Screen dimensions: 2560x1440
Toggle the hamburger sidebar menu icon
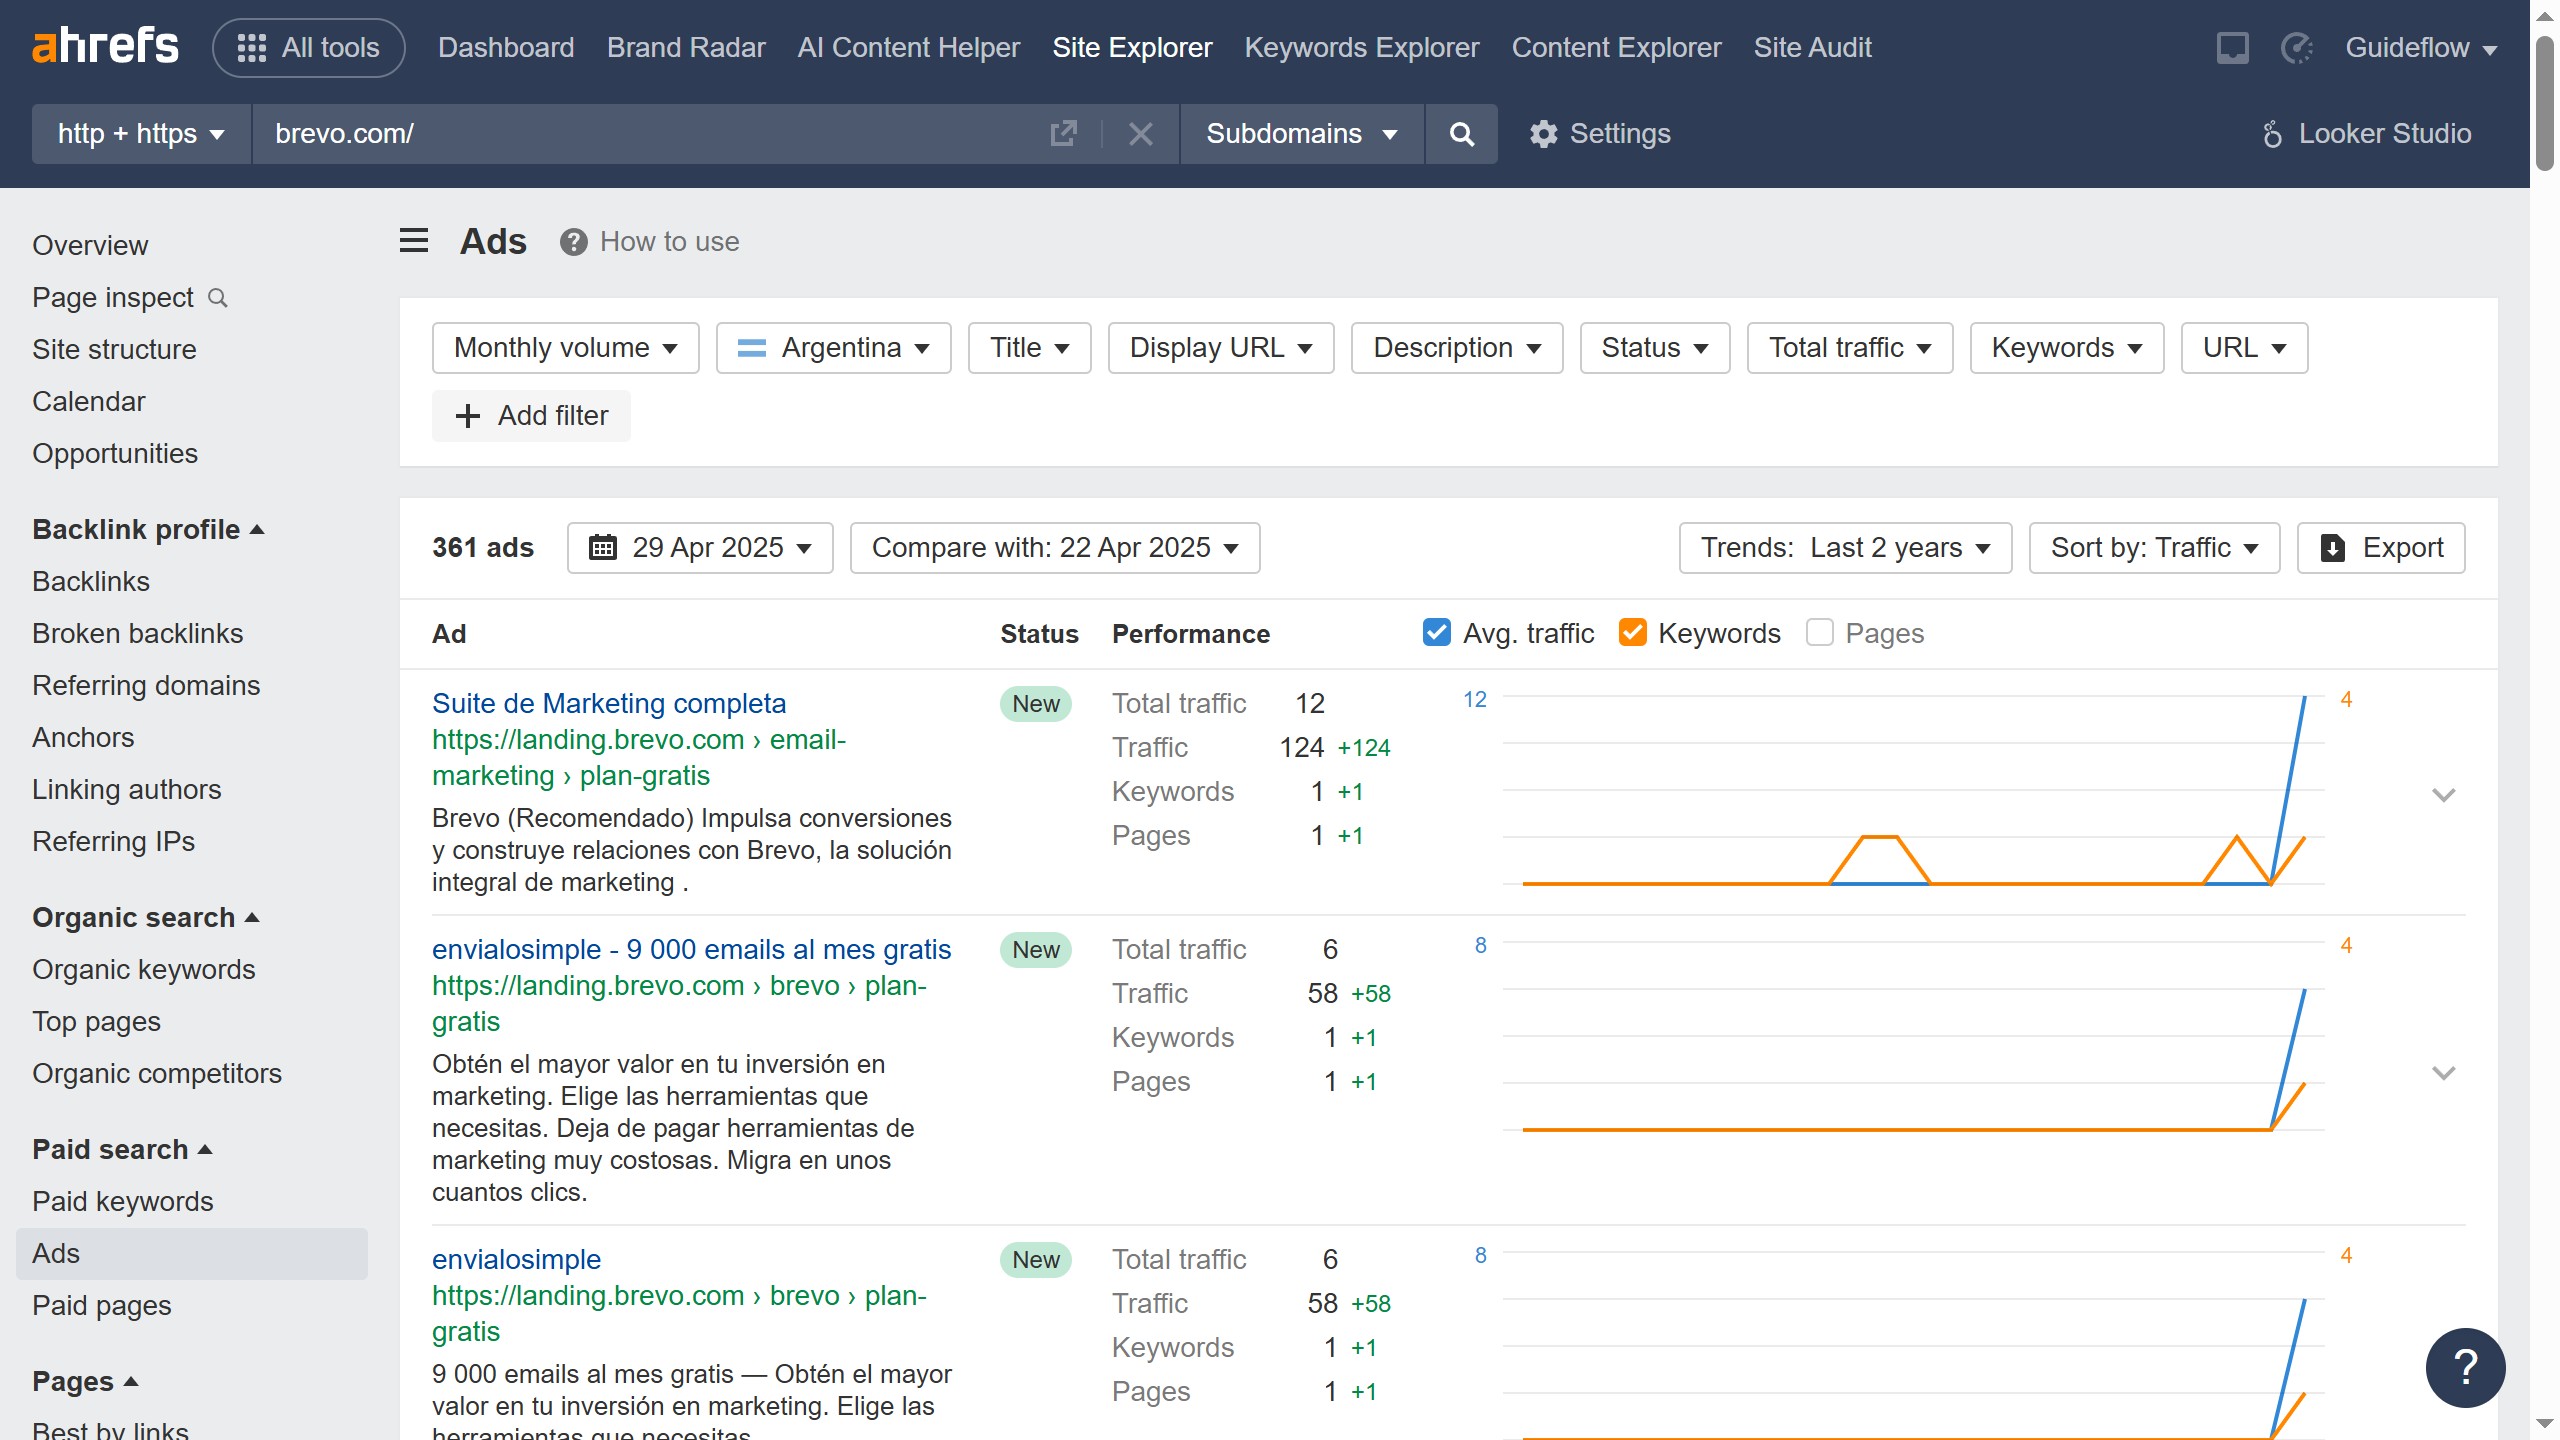coord(414,241)
